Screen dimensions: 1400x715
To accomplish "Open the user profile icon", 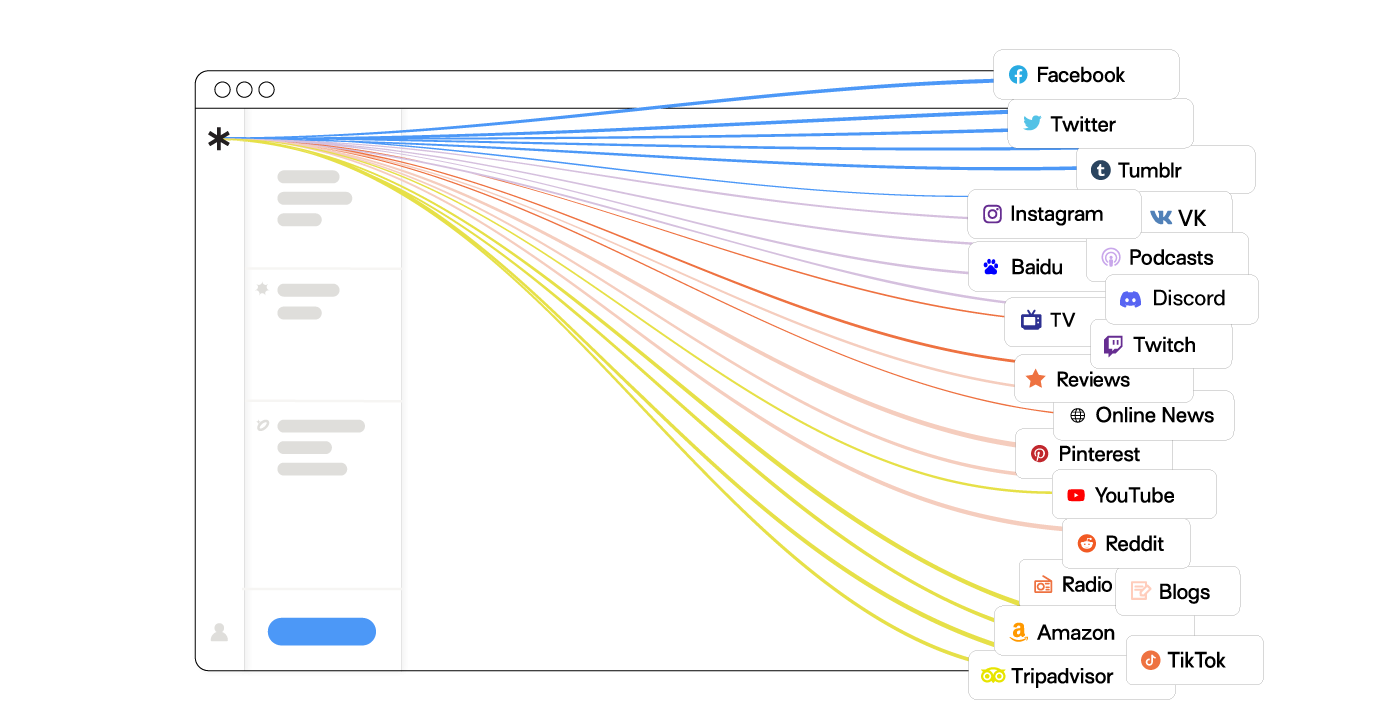I will click(219, 632).
